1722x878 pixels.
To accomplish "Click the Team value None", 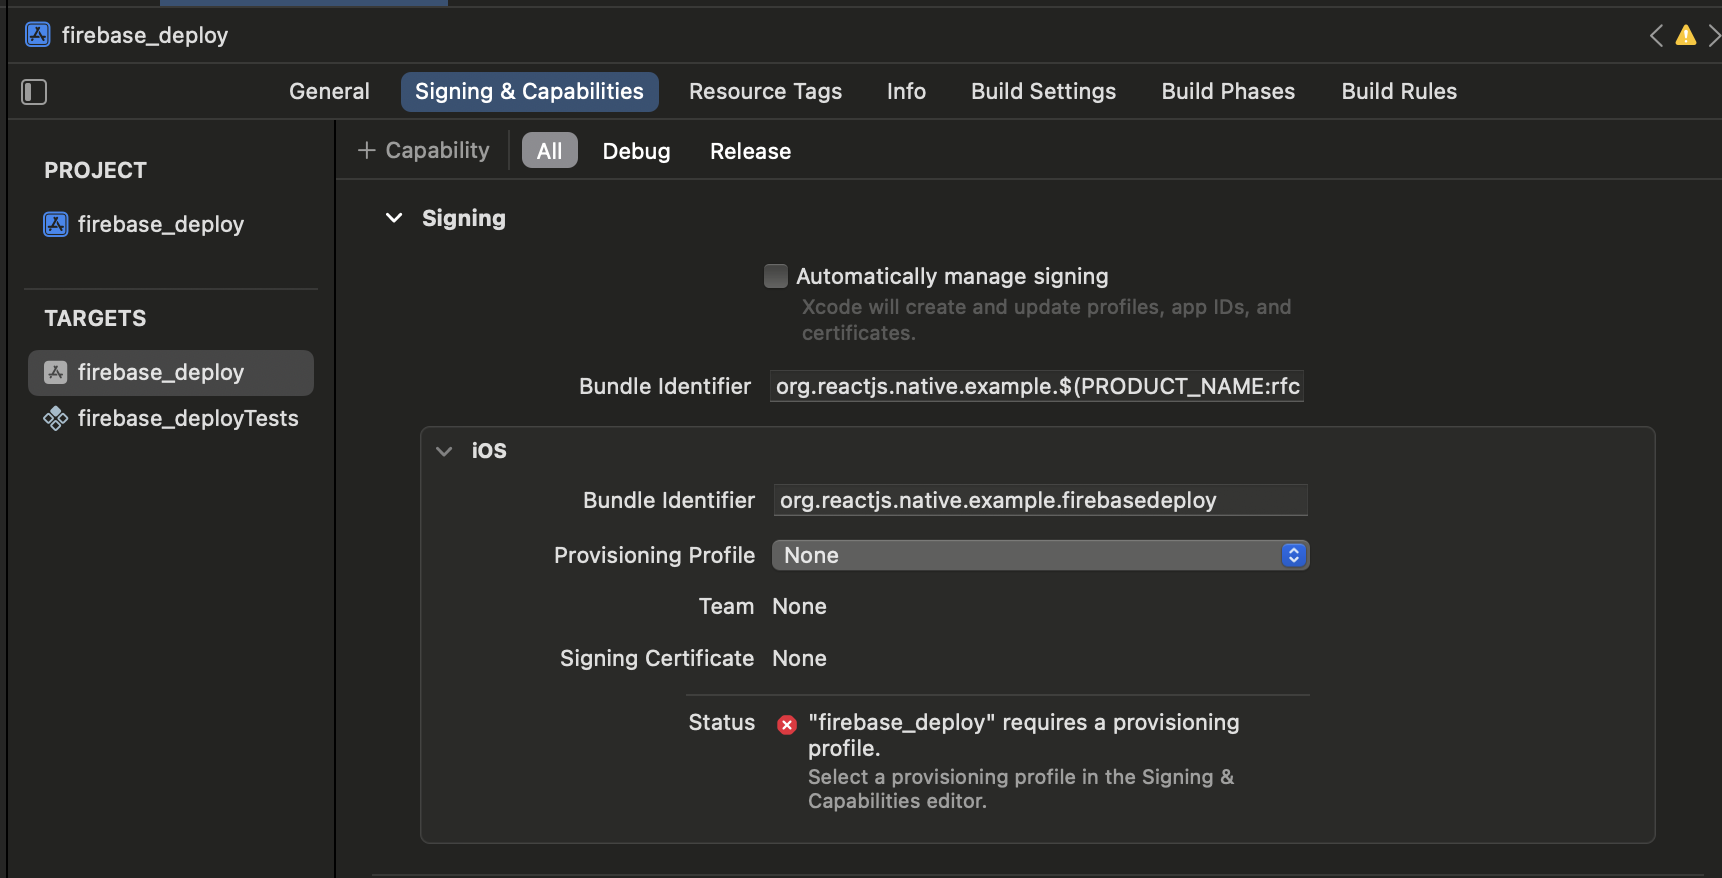I will click(799, 606).
